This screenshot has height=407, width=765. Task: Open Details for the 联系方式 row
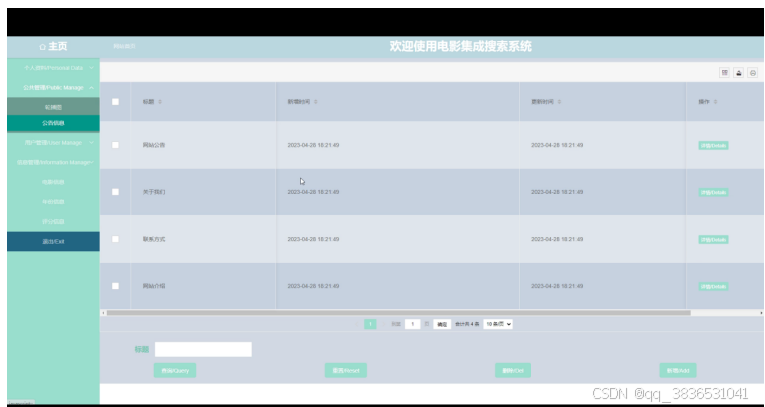(x=713, y=240)
